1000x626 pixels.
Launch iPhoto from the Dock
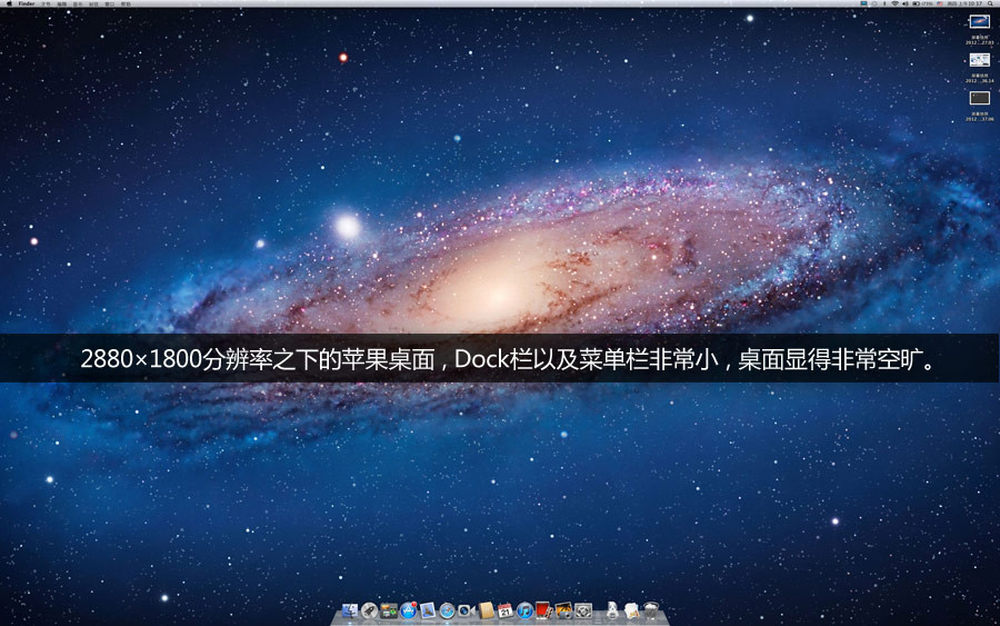pos(564,611)
